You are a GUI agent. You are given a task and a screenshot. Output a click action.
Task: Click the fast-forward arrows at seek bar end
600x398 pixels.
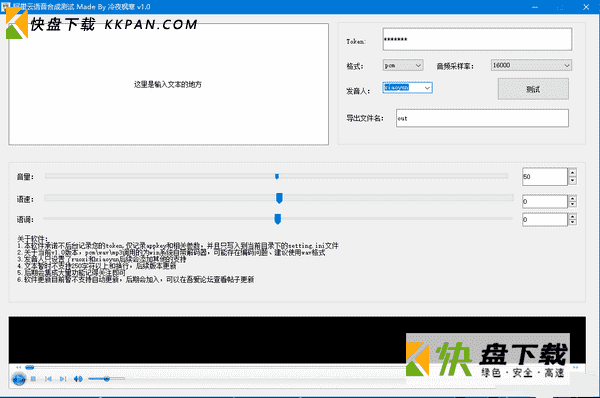[576, 367]
